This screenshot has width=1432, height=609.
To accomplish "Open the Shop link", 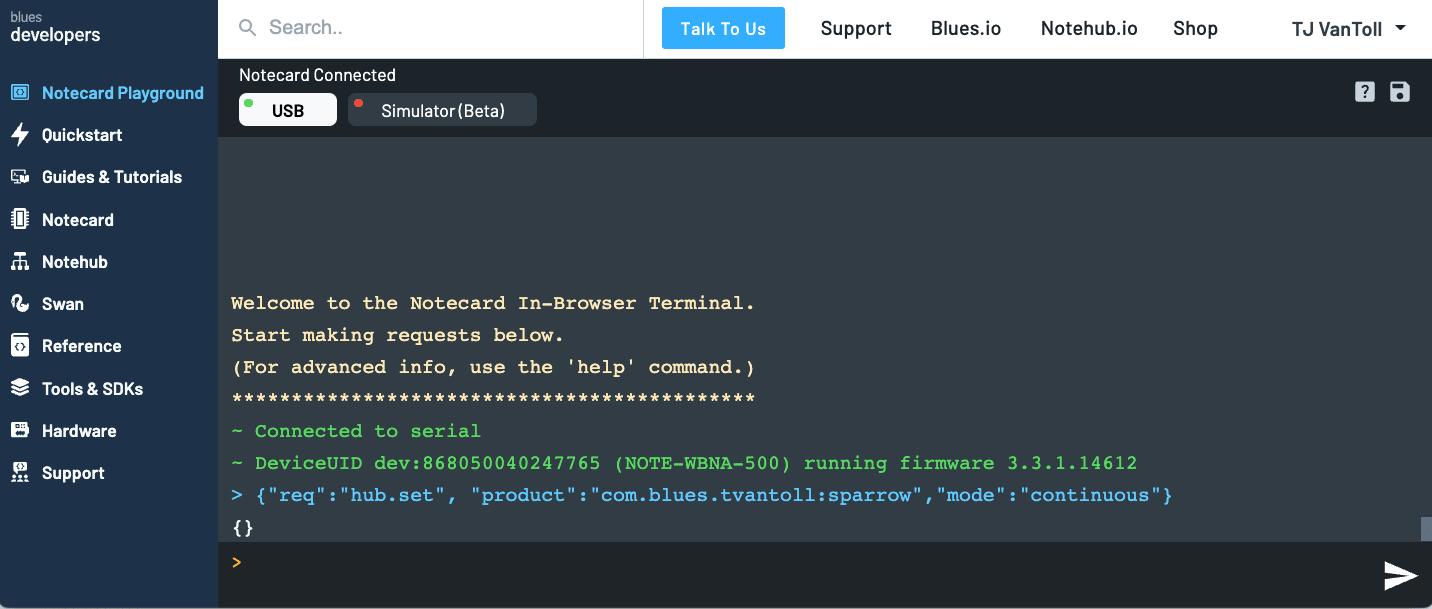I will pos(1195,28).
